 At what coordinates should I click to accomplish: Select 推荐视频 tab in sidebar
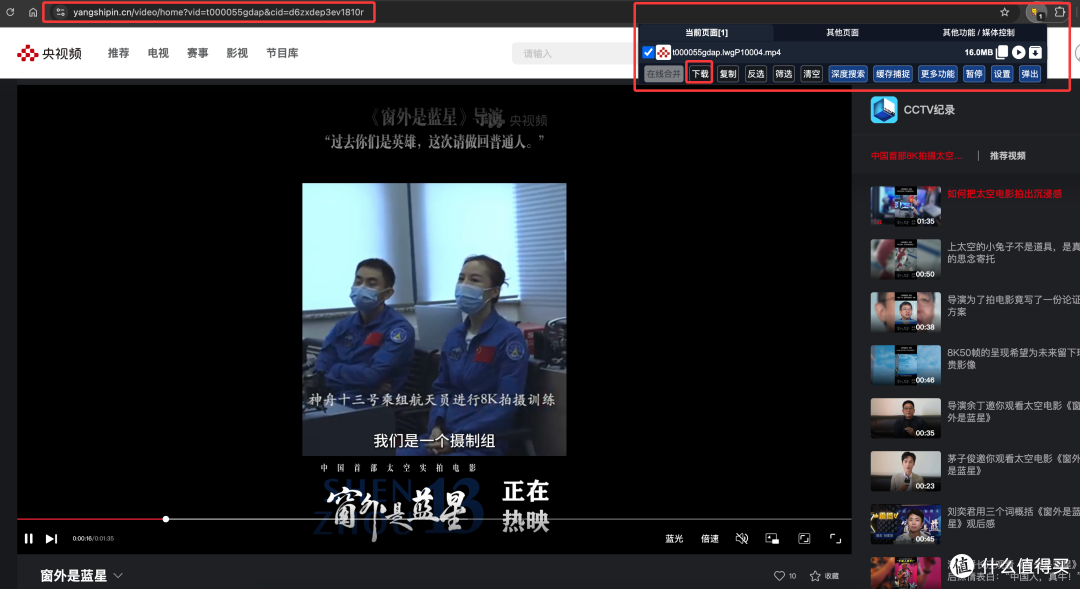[1008, 156]
